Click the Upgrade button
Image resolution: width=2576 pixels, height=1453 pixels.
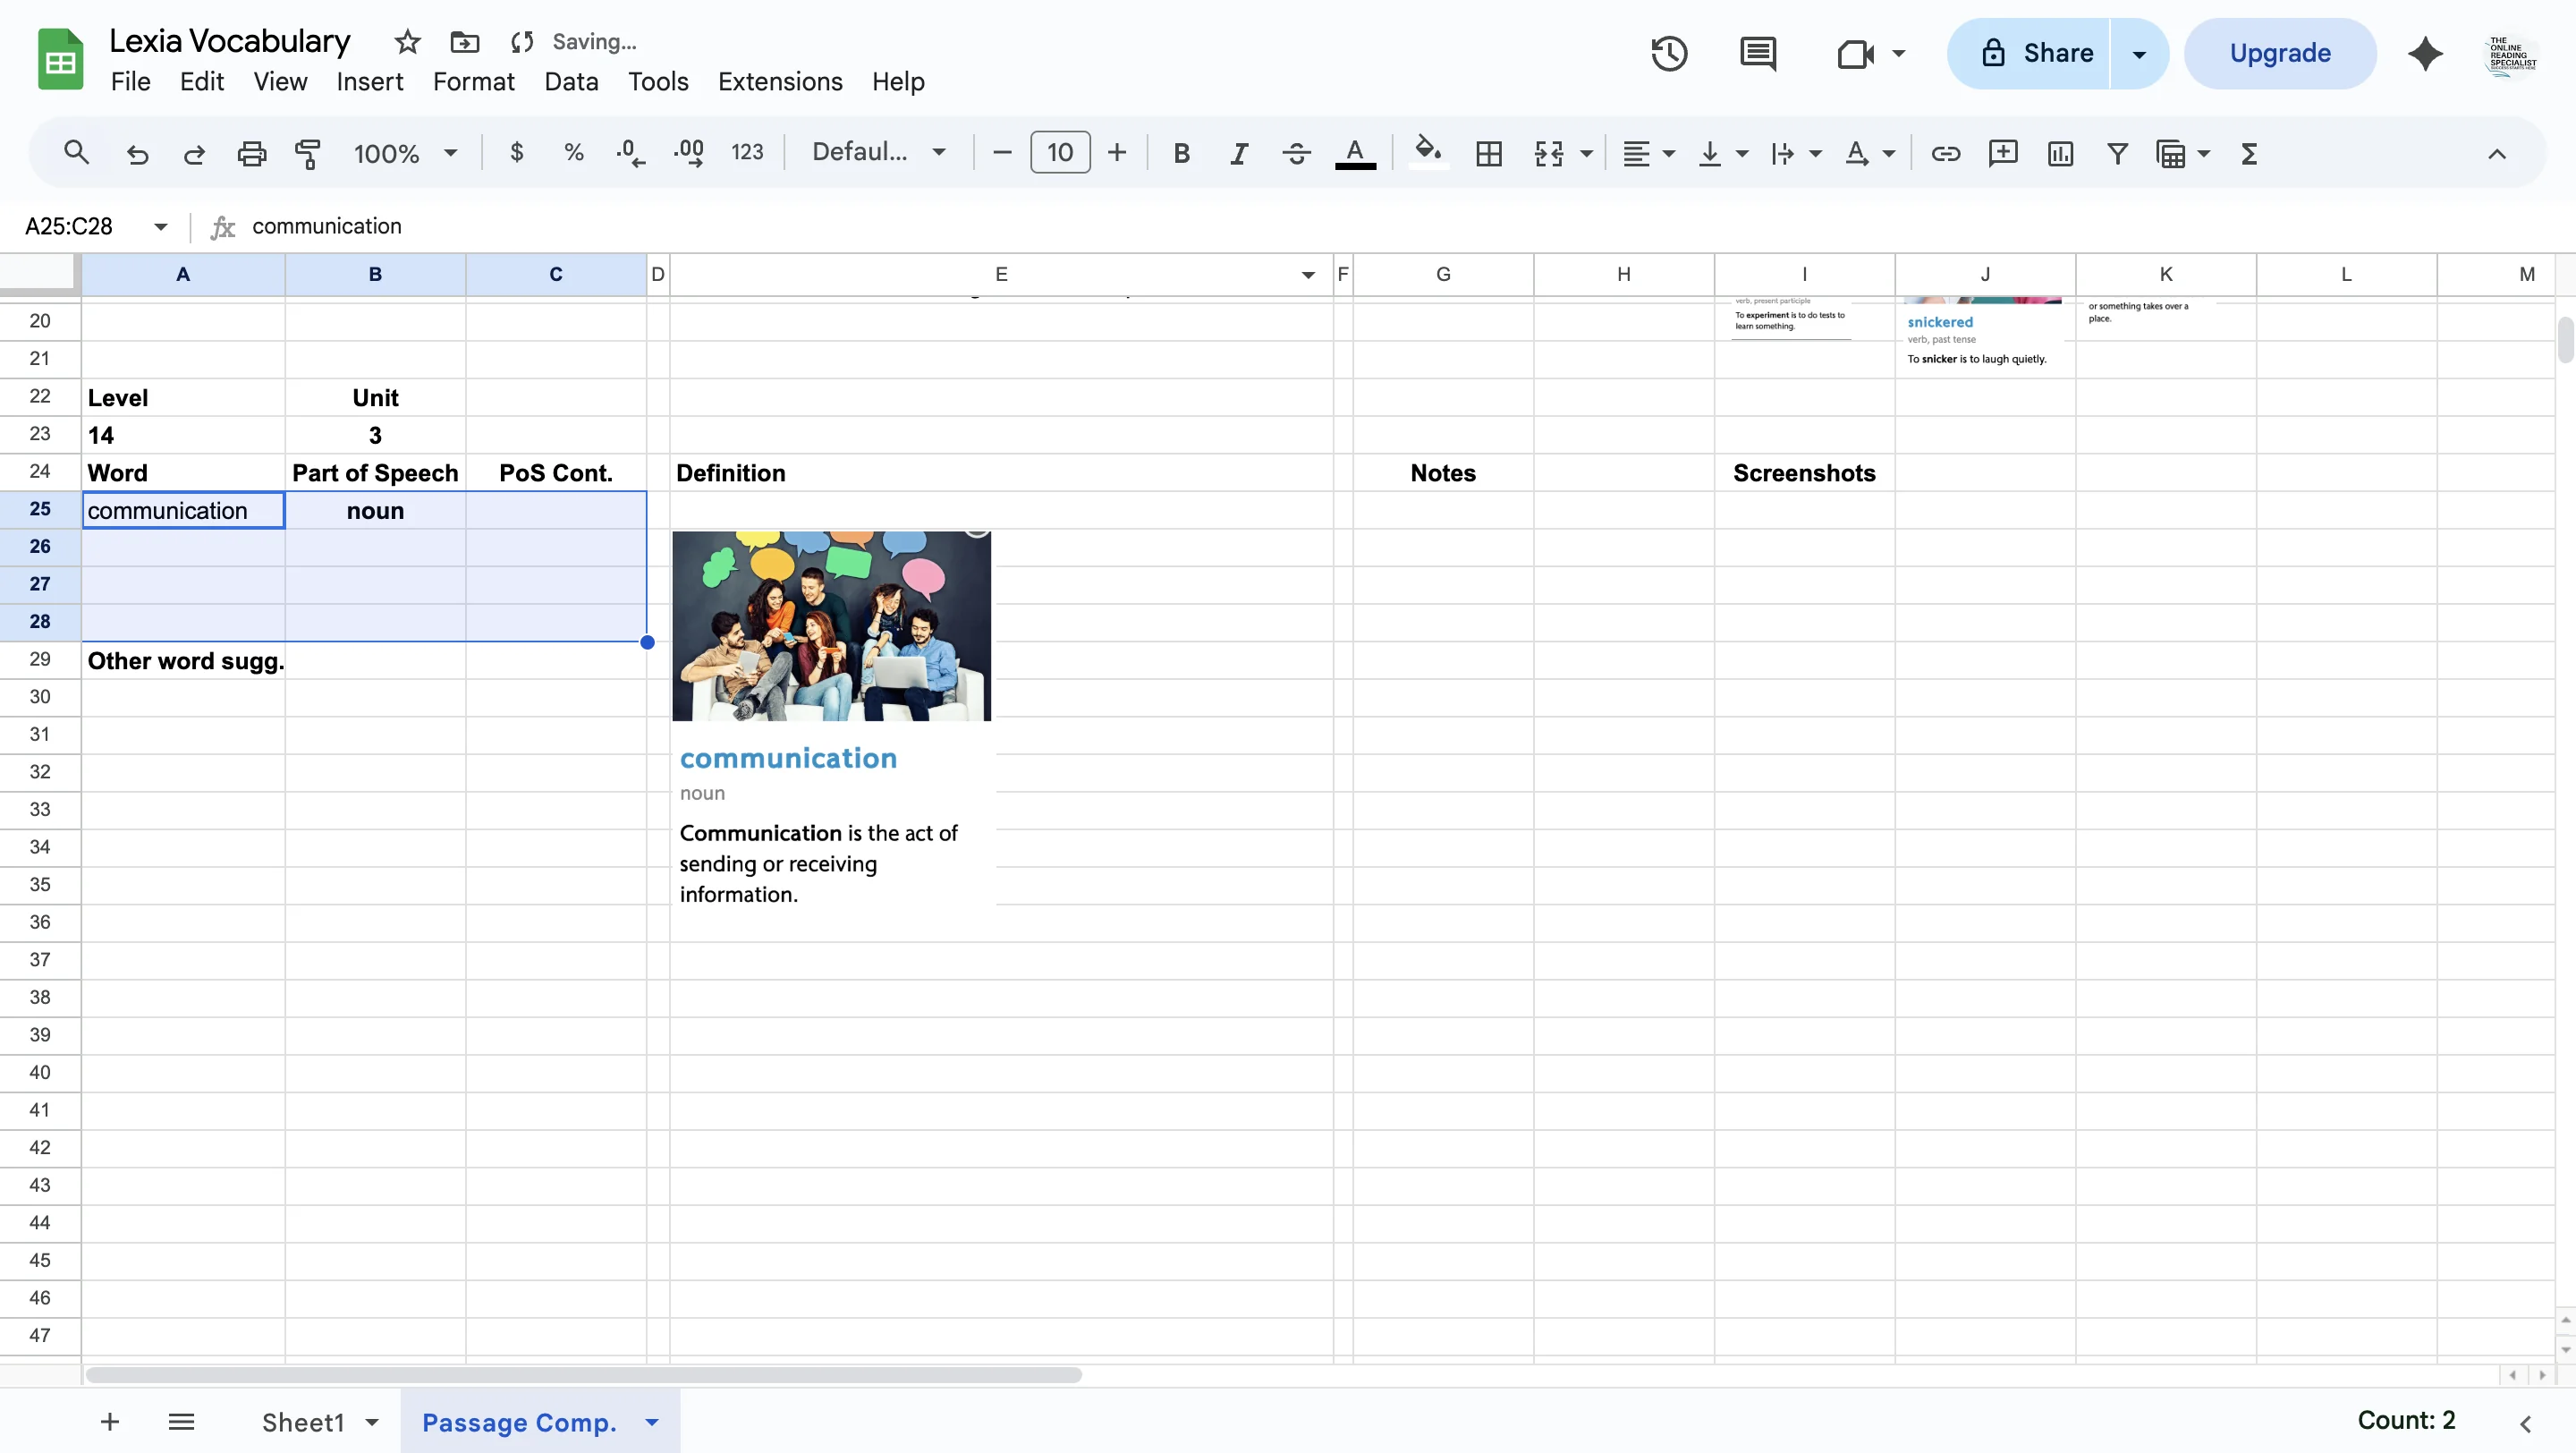tap(2280, 53)
